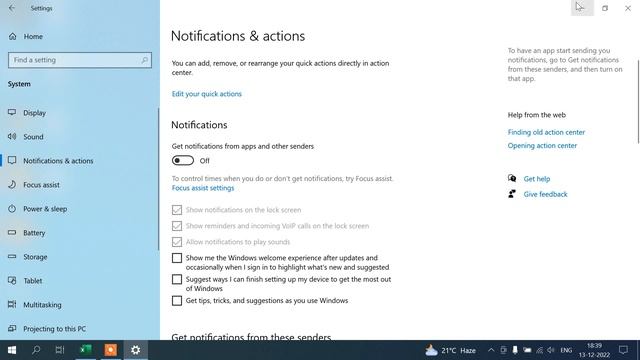This screenshot has height=360, width=640.
Task: Click the Give feedback person icon
Action: click(512, 194)
